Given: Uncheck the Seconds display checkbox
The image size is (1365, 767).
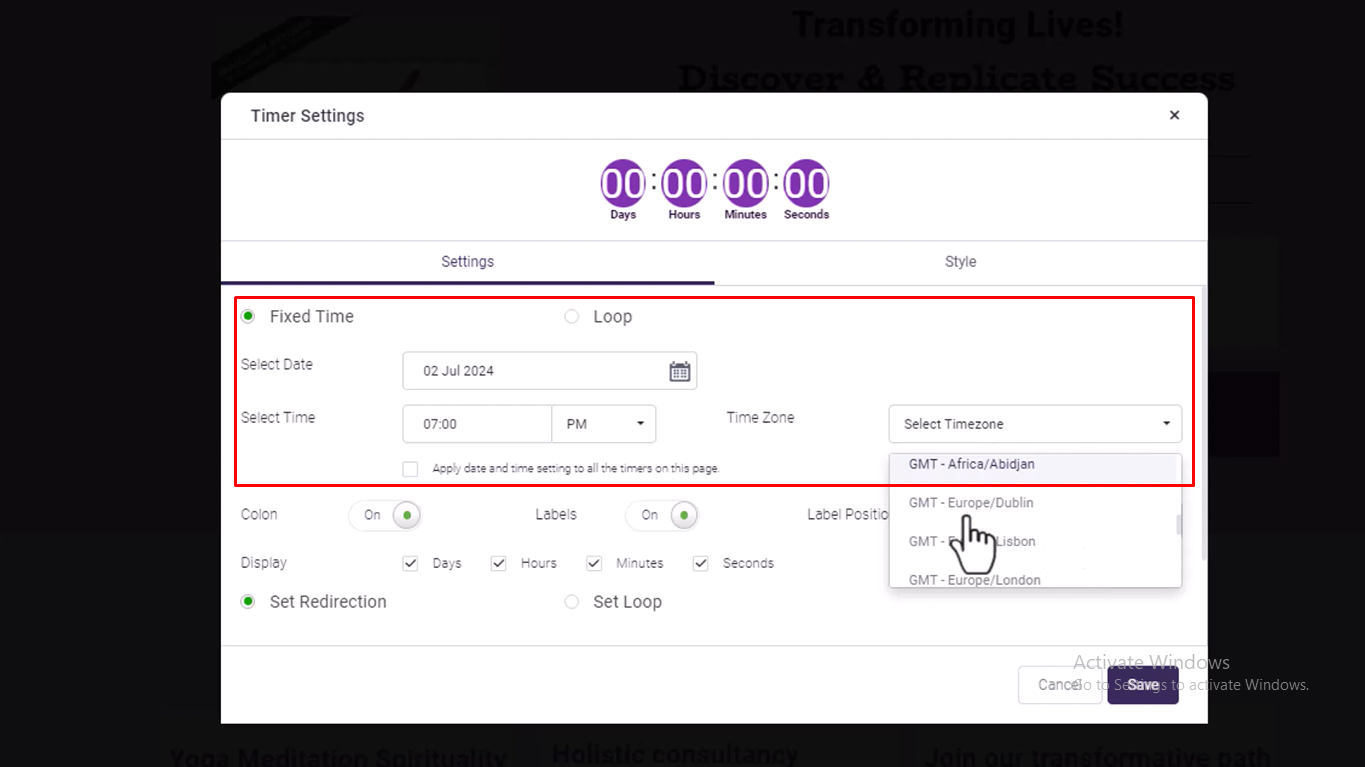Looking at the screenshot, I should [x=701, y=563].
